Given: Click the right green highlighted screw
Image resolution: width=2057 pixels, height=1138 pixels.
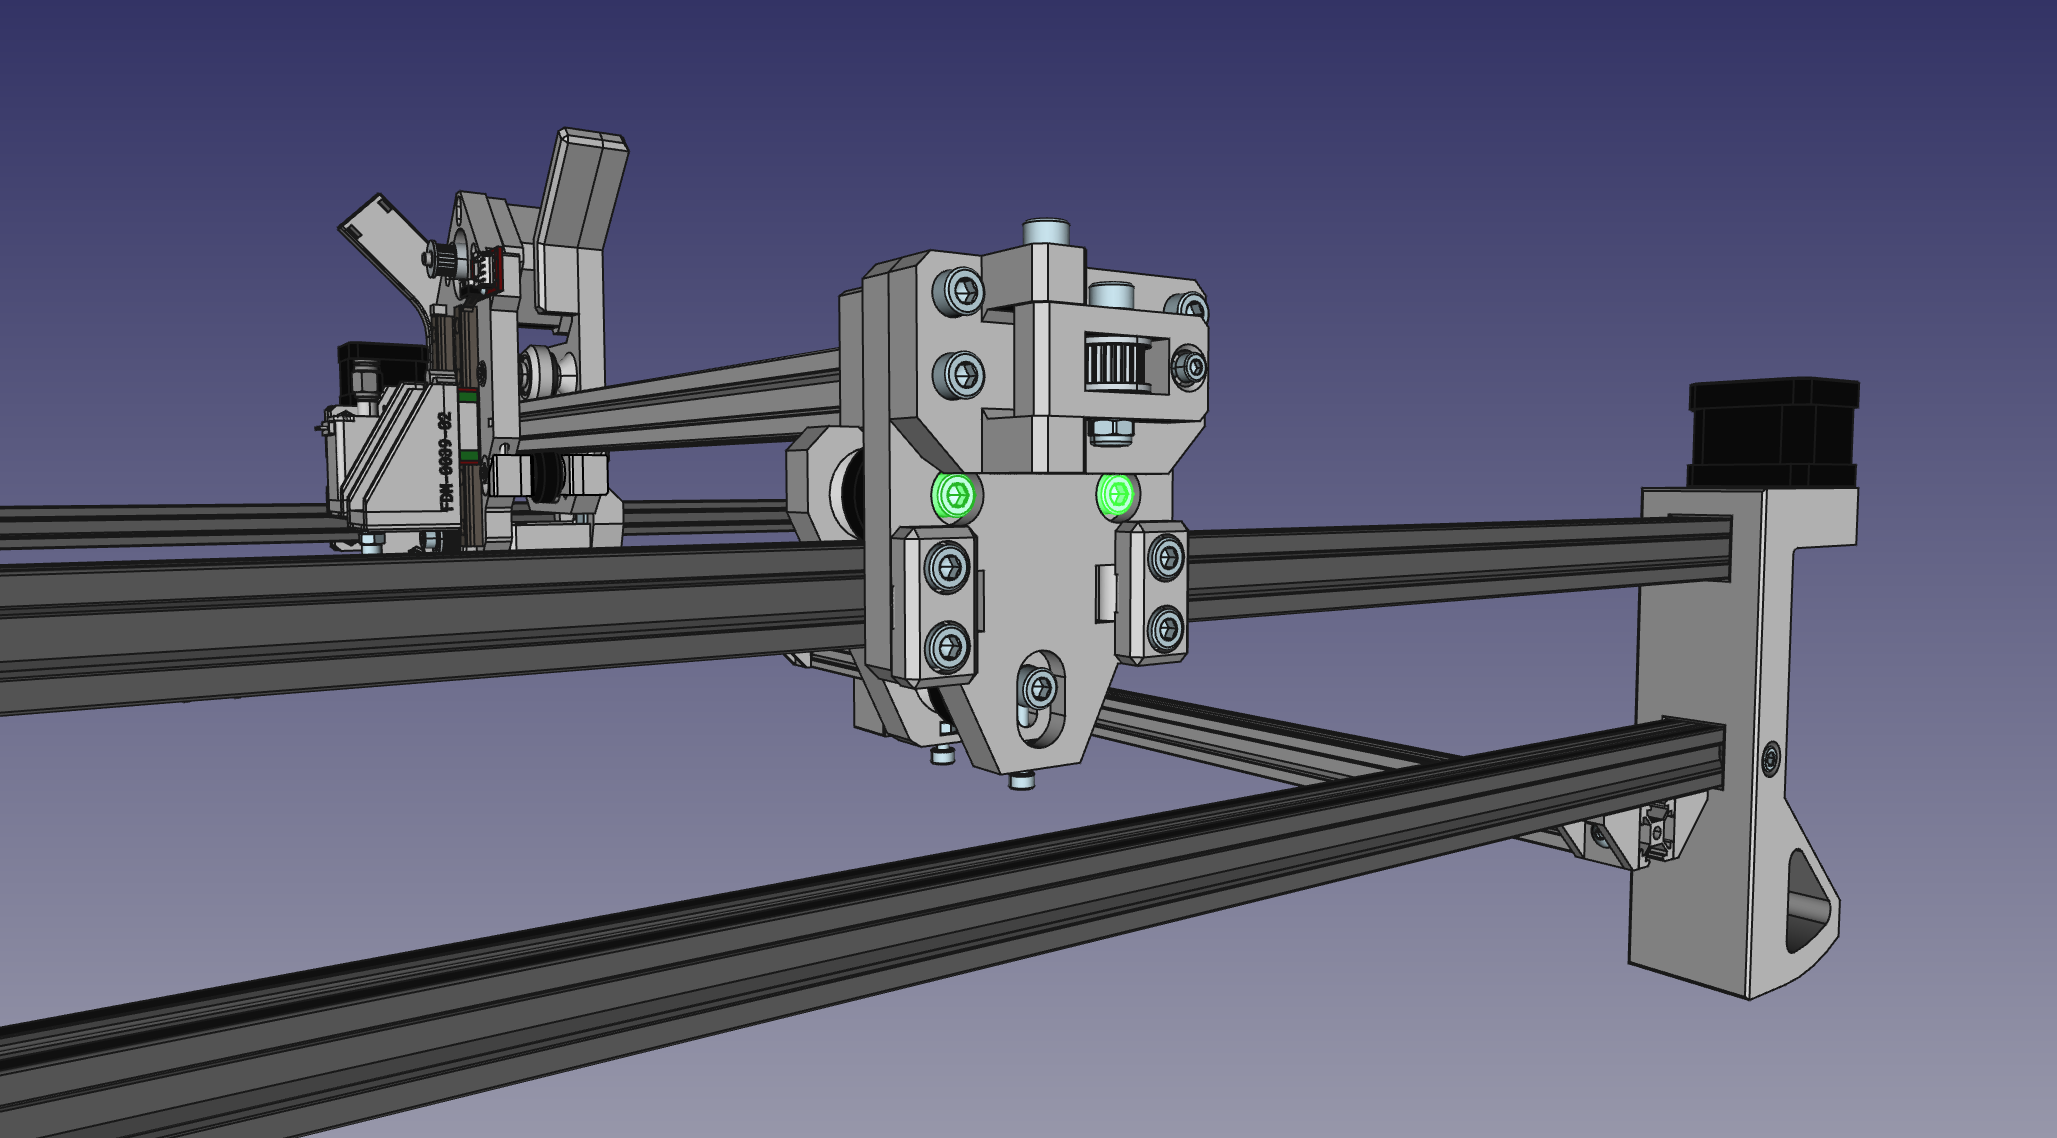Looking at the screenshot, I should 1115,493.
